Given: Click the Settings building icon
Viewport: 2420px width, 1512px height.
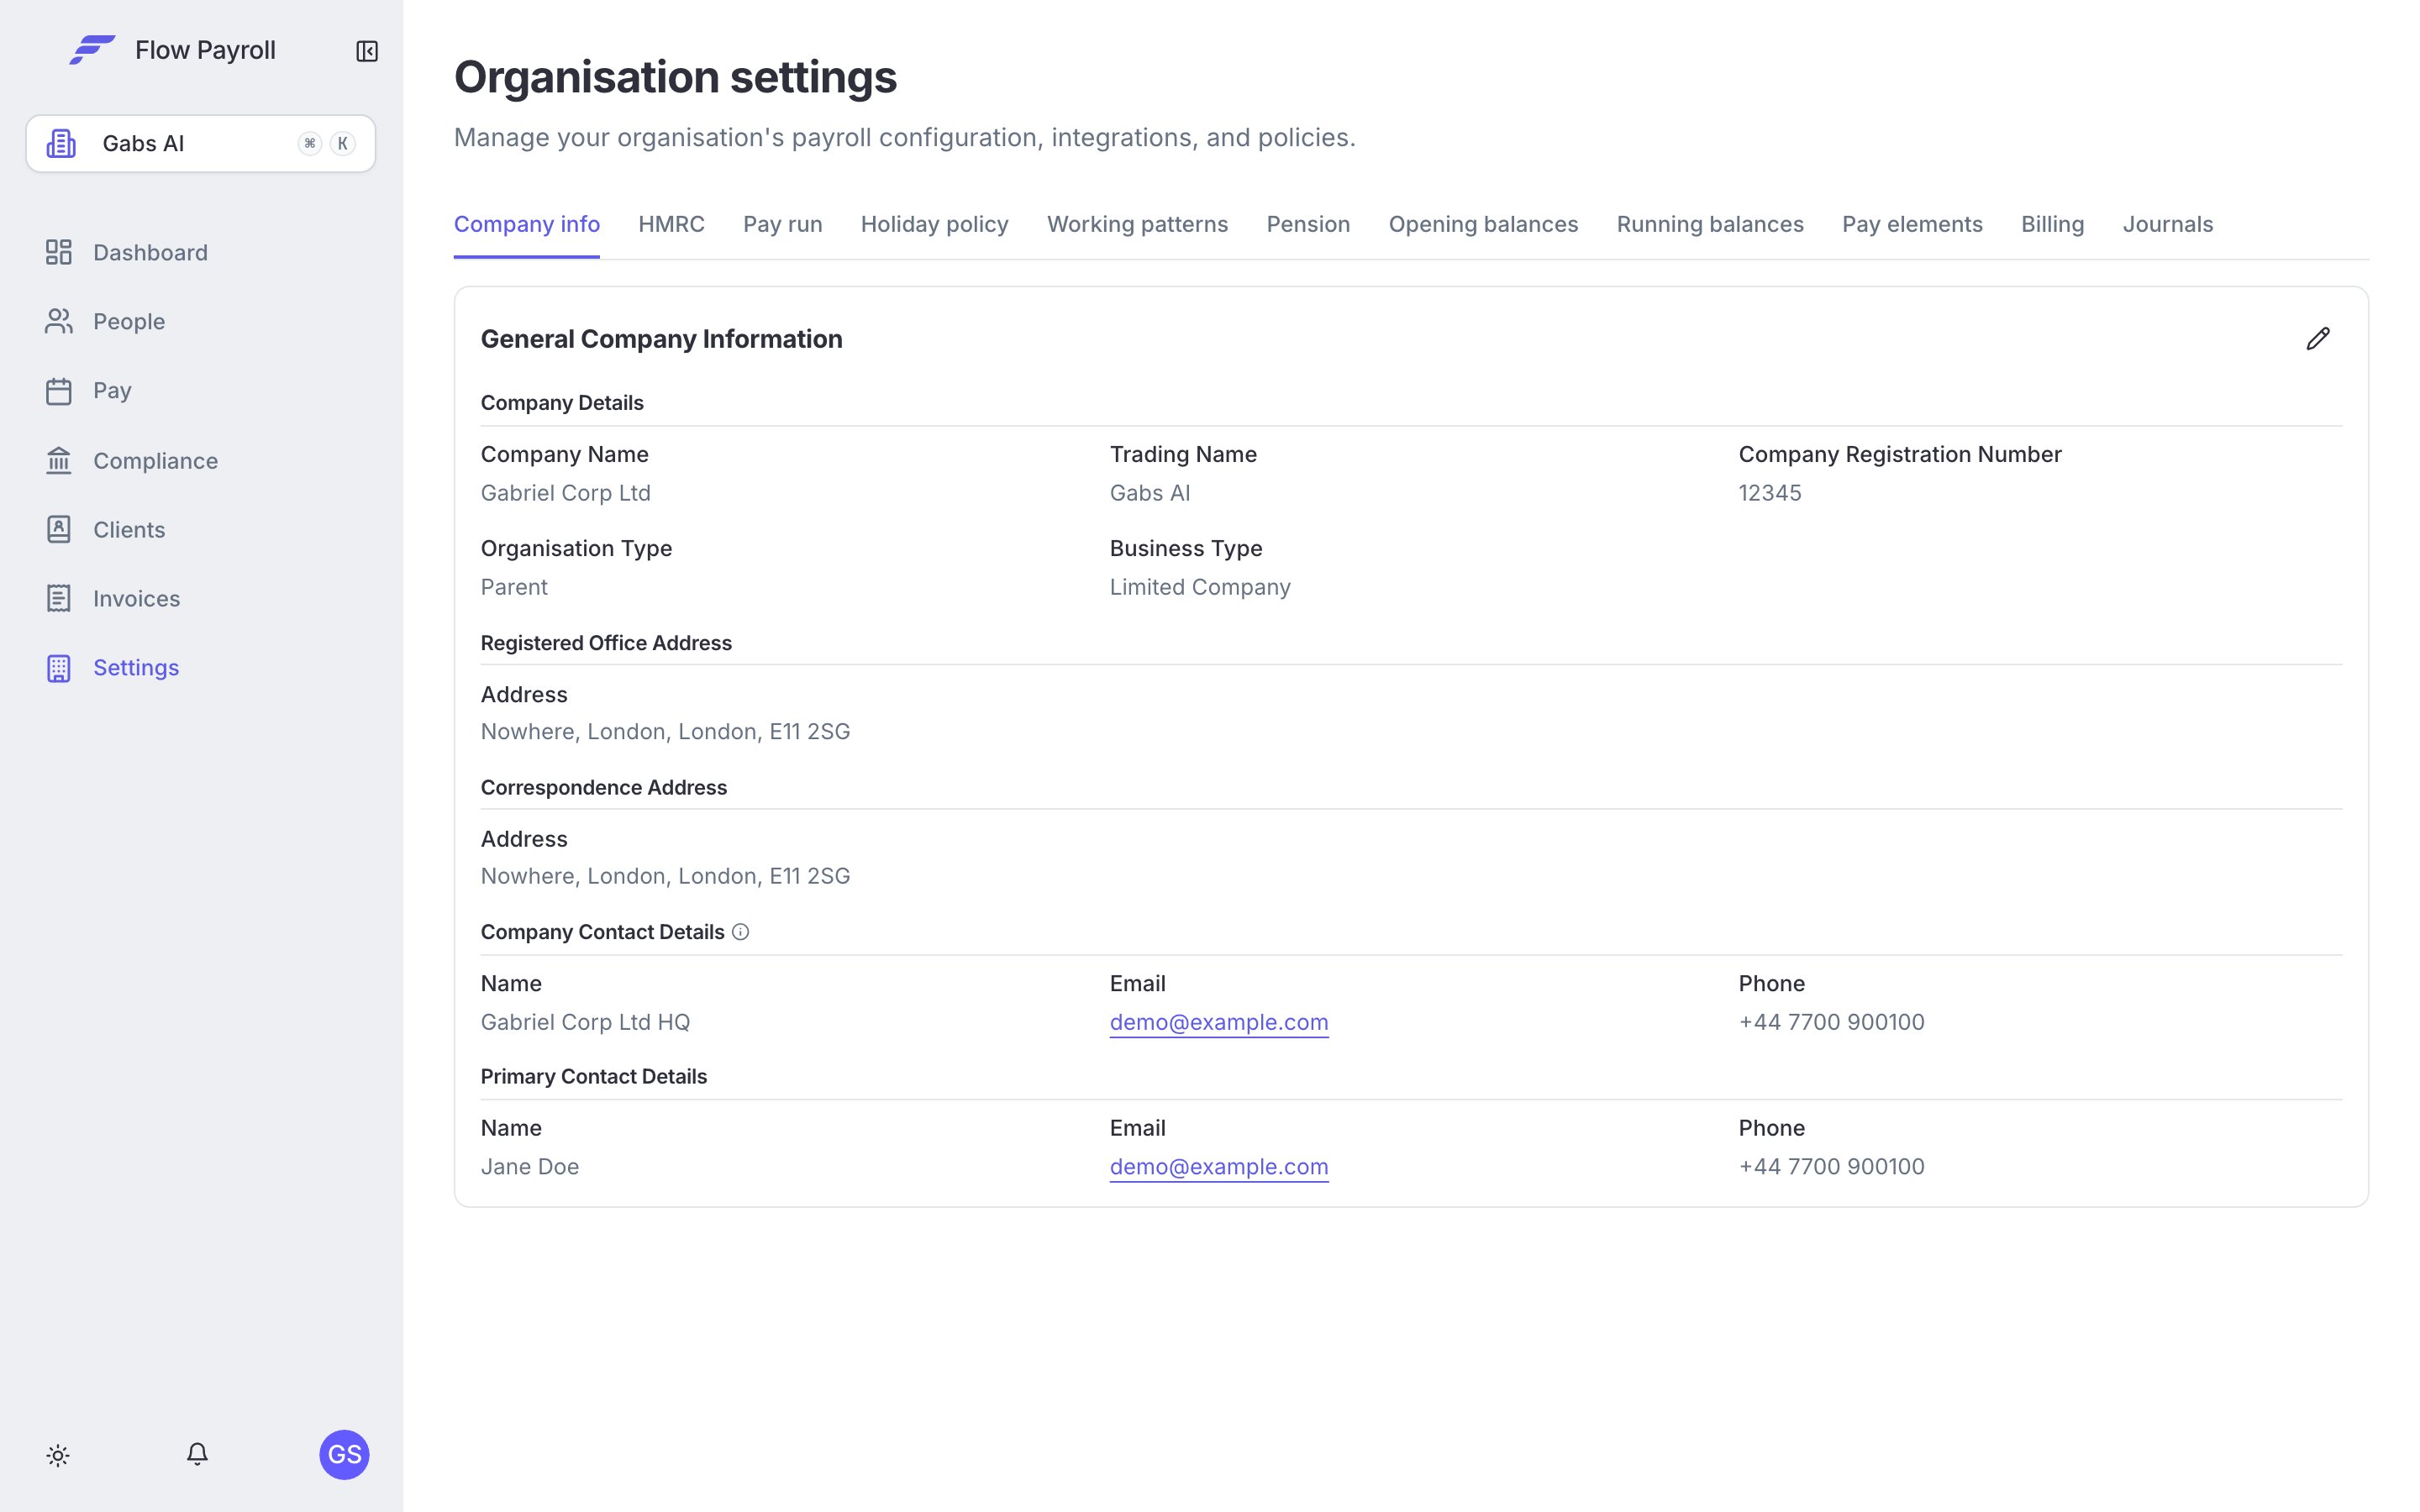Looking at the screenshot, I should pyautogui.click(x=59, y=668).
